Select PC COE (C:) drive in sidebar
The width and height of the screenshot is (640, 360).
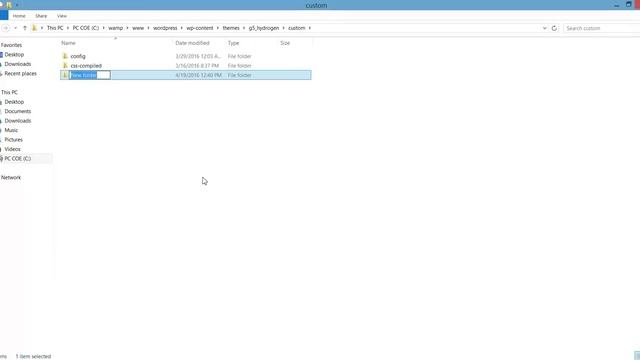18,159
